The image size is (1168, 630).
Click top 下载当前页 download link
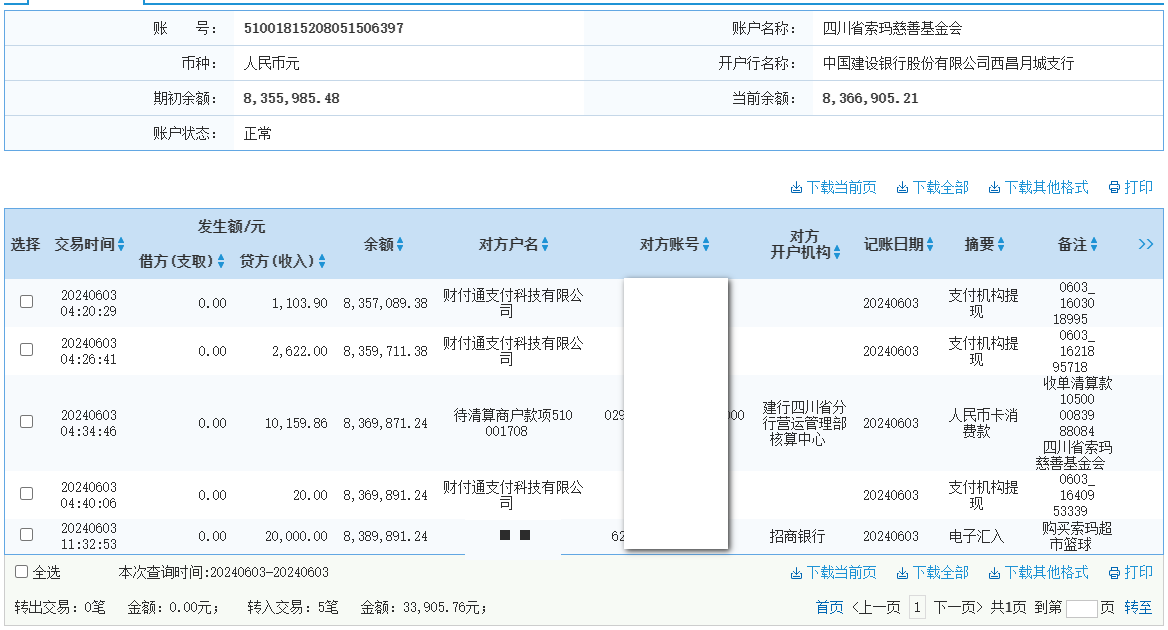click(x=834, y=188)
